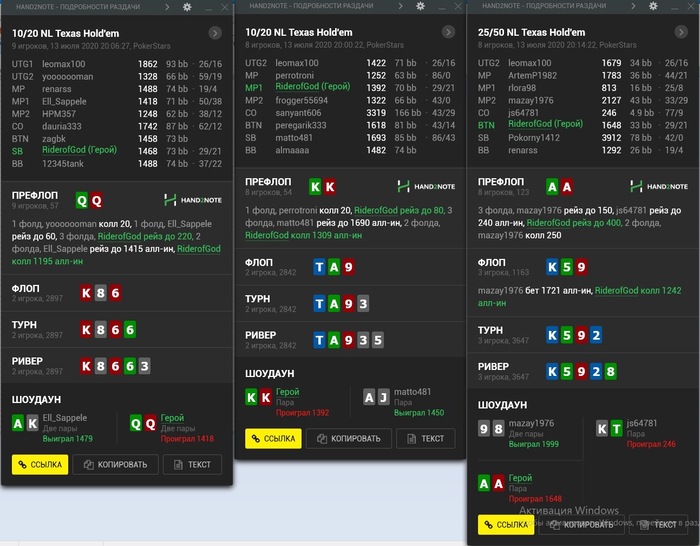Image resolution: width=700 pixels, height=546 pixels.
Task: Click title bar arrow in right window
Action: click(633, 6)
